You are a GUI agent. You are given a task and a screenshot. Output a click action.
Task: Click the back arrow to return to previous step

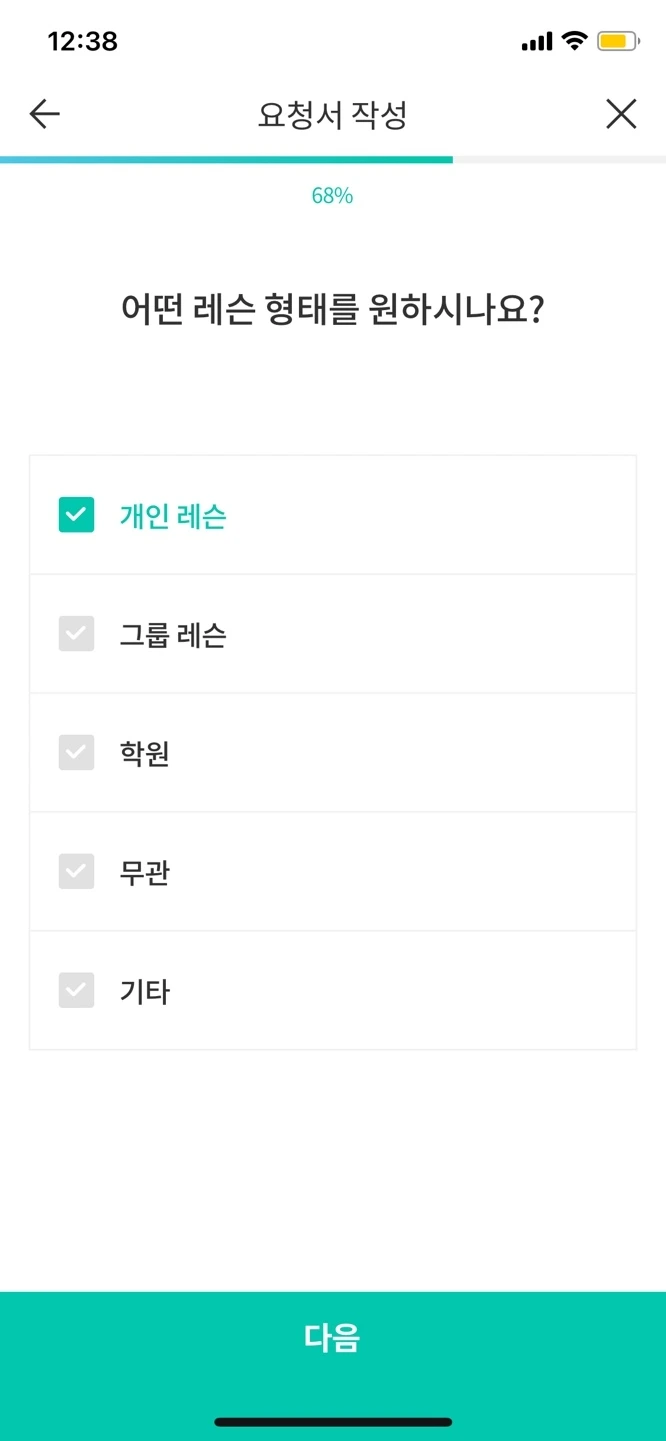pyautogui.click(x=43, y=113)
